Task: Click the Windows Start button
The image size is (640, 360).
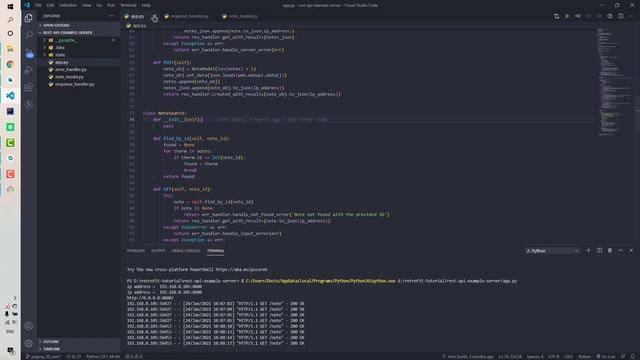Action: 10,6
